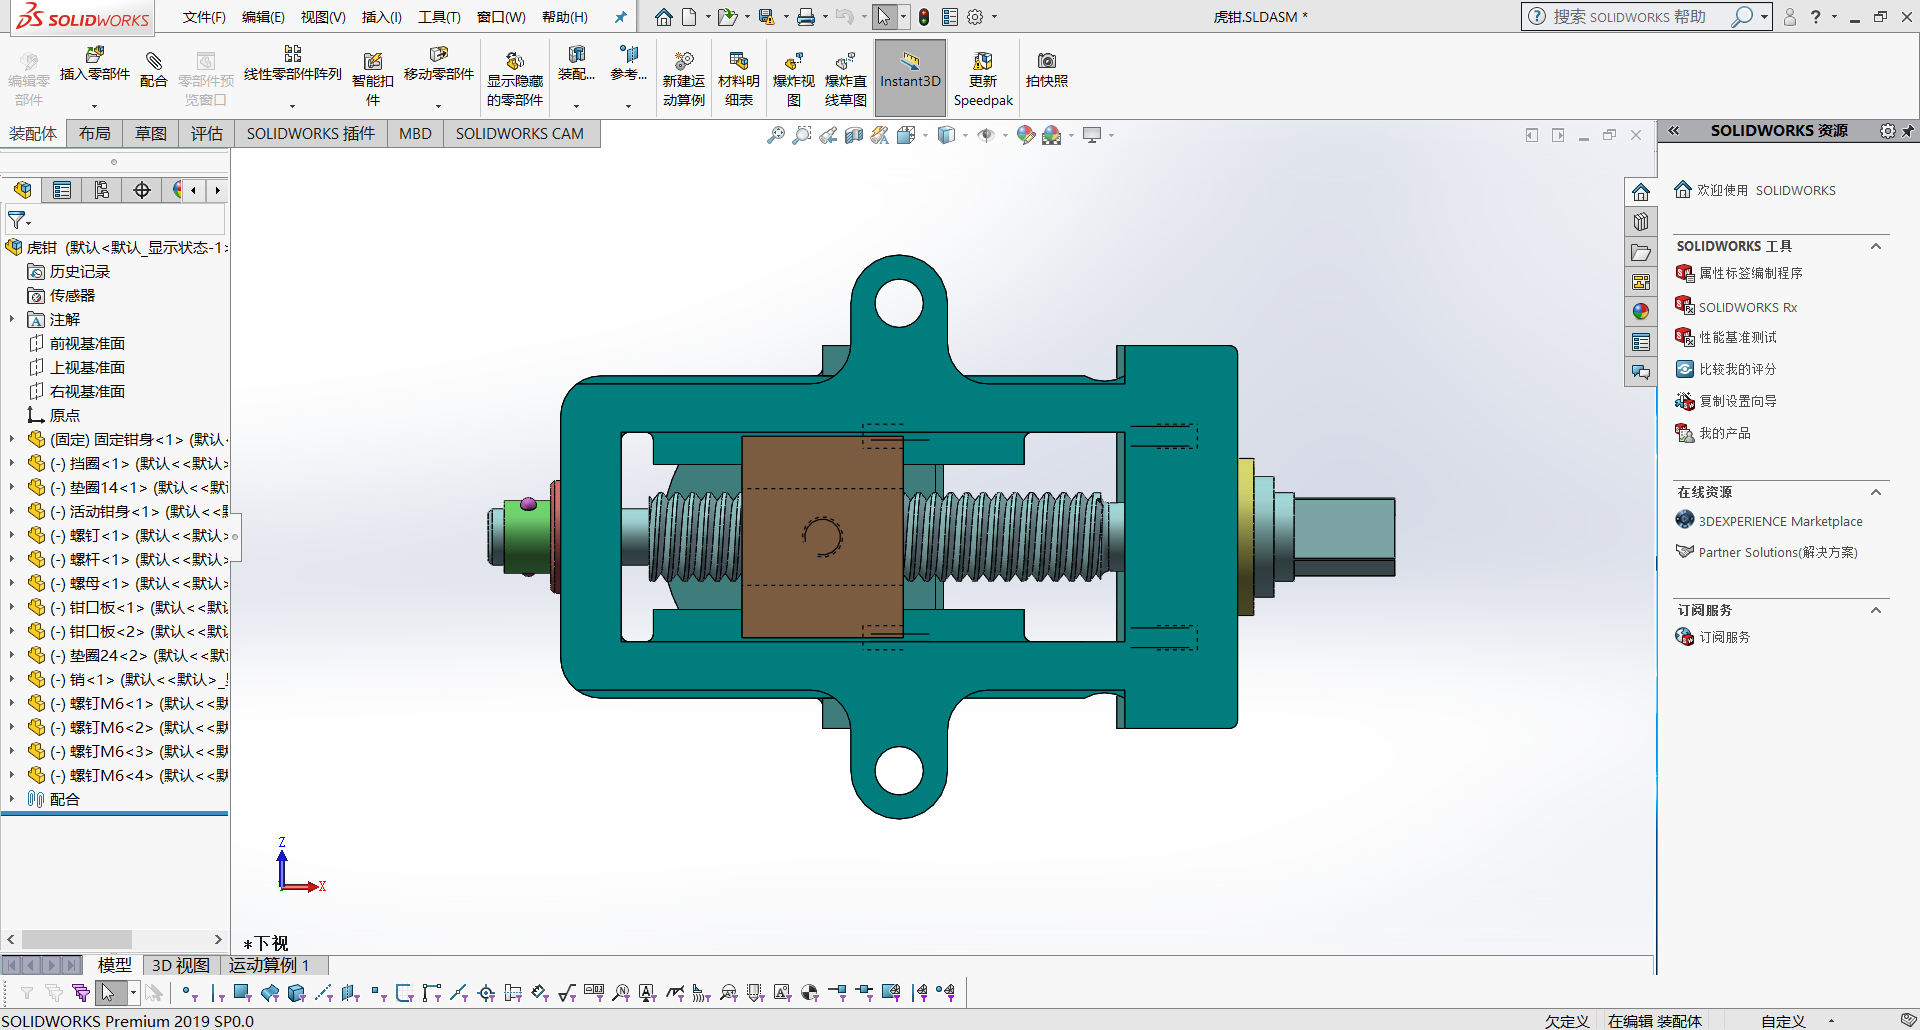Click Insert Components (插入零部件) tool
1920x1030 pixels.
94,64
